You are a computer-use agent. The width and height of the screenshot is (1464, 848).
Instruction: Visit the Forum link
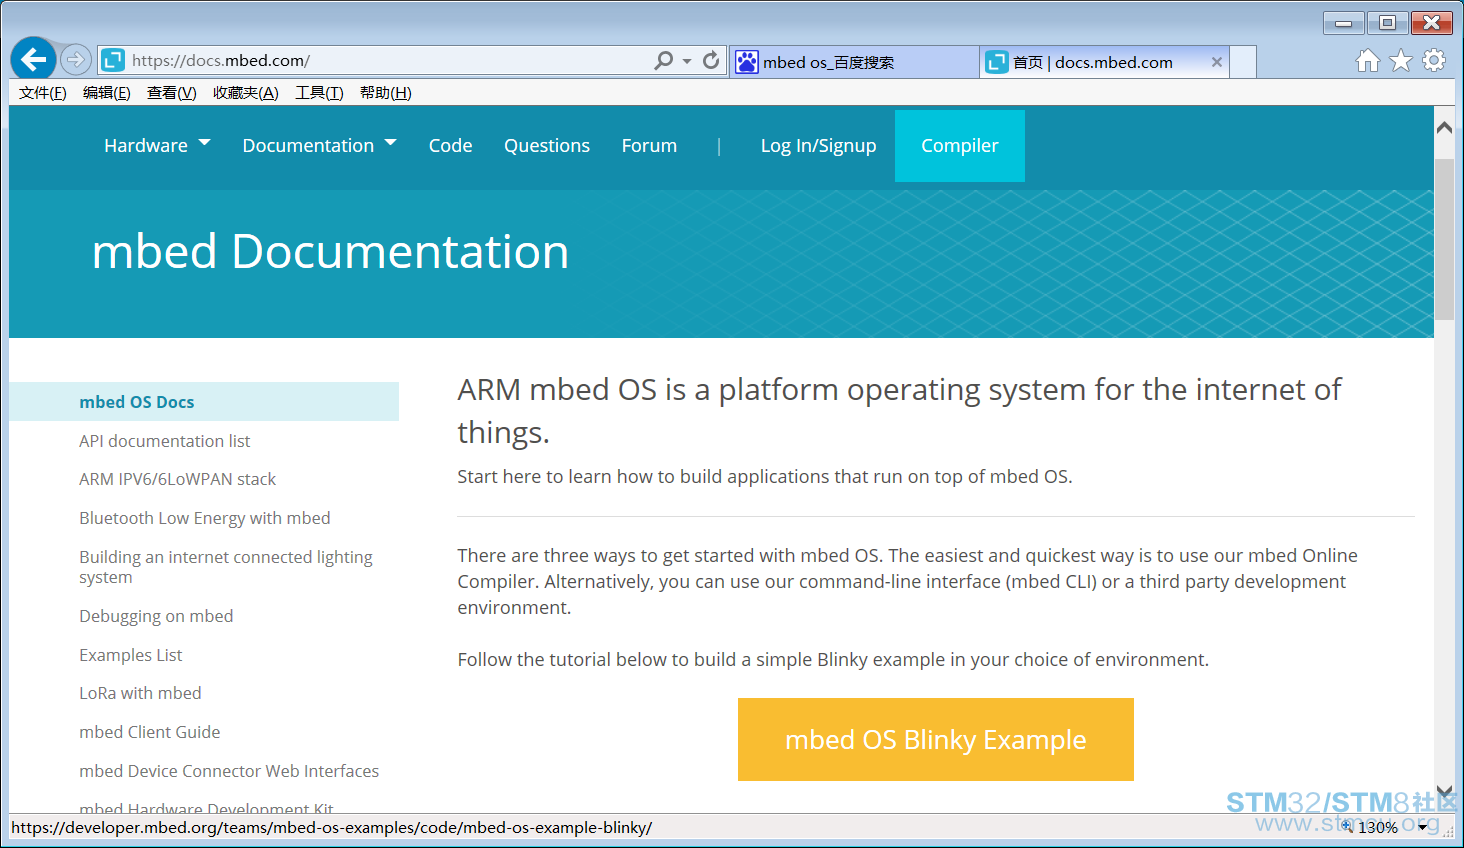(x=649, y=146)
